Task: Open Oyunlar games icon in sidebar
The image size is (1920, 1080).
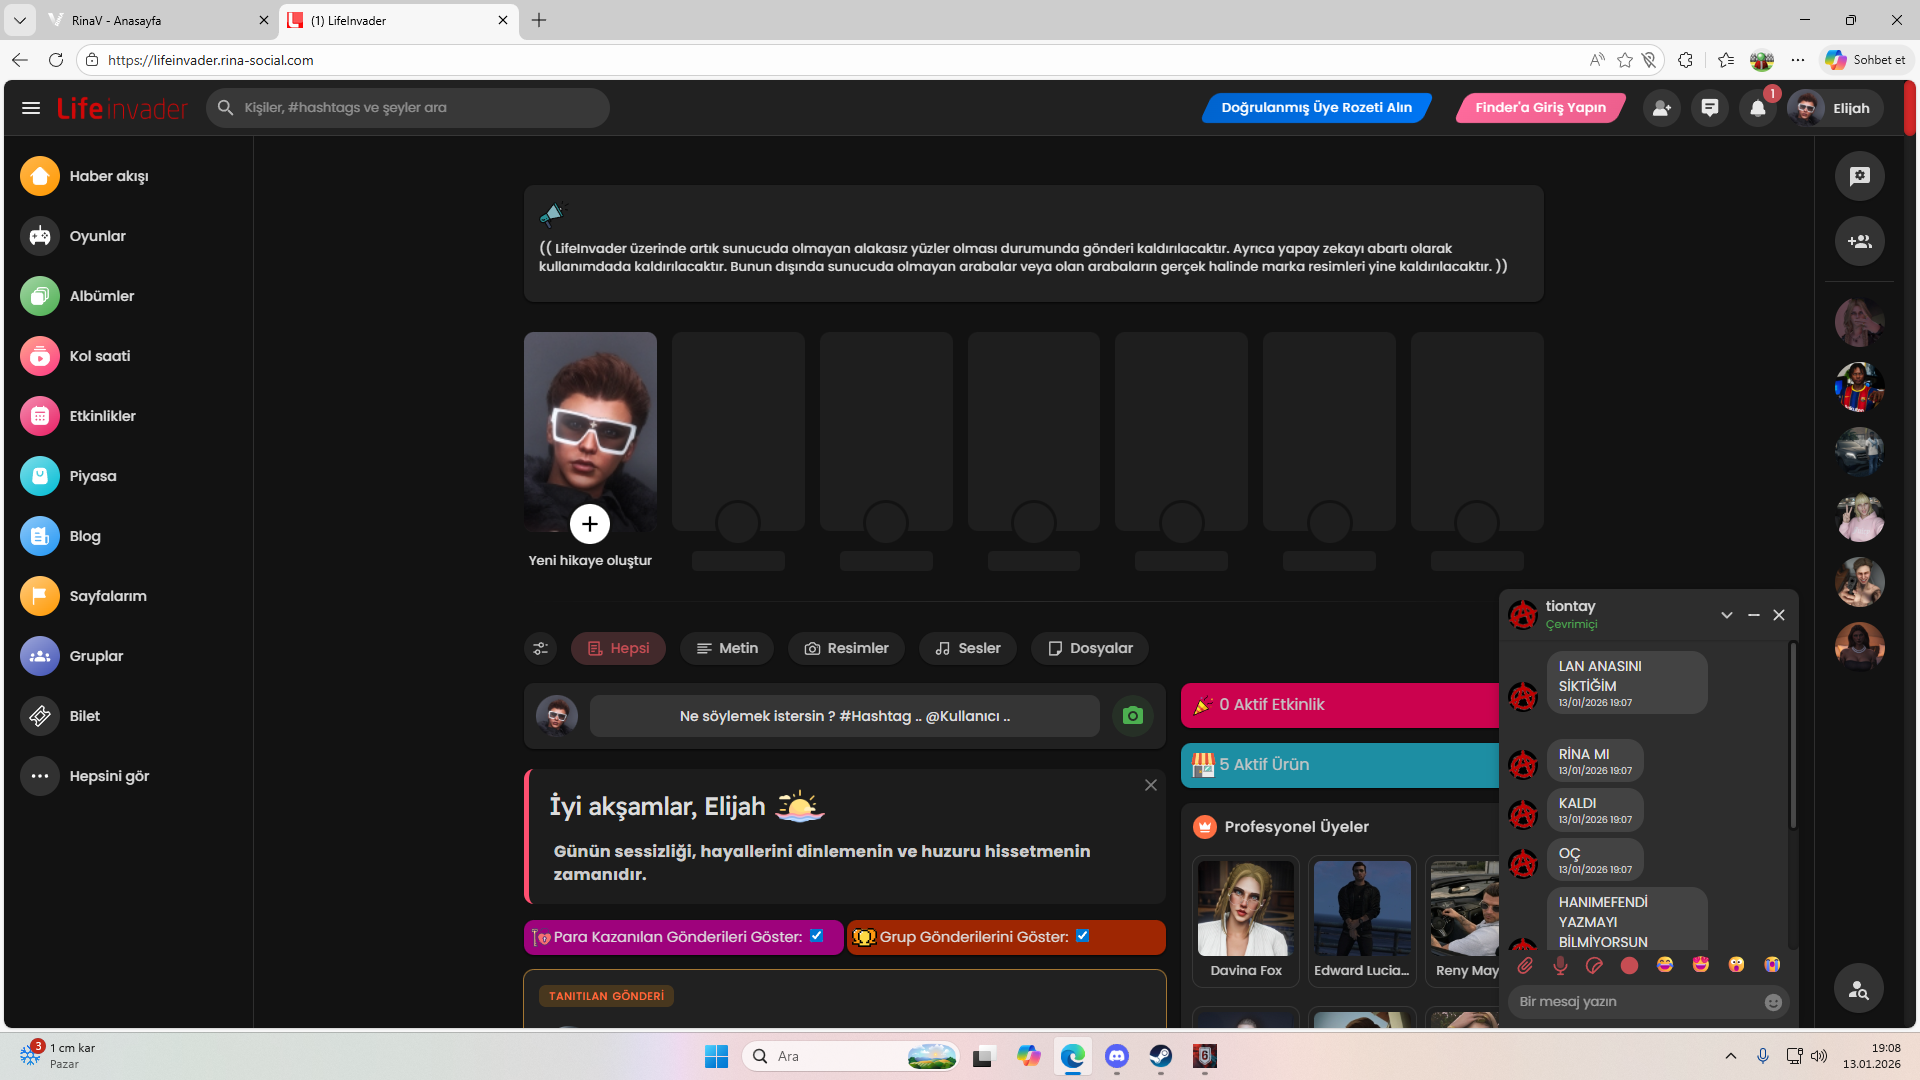Action: coord(40,236)
